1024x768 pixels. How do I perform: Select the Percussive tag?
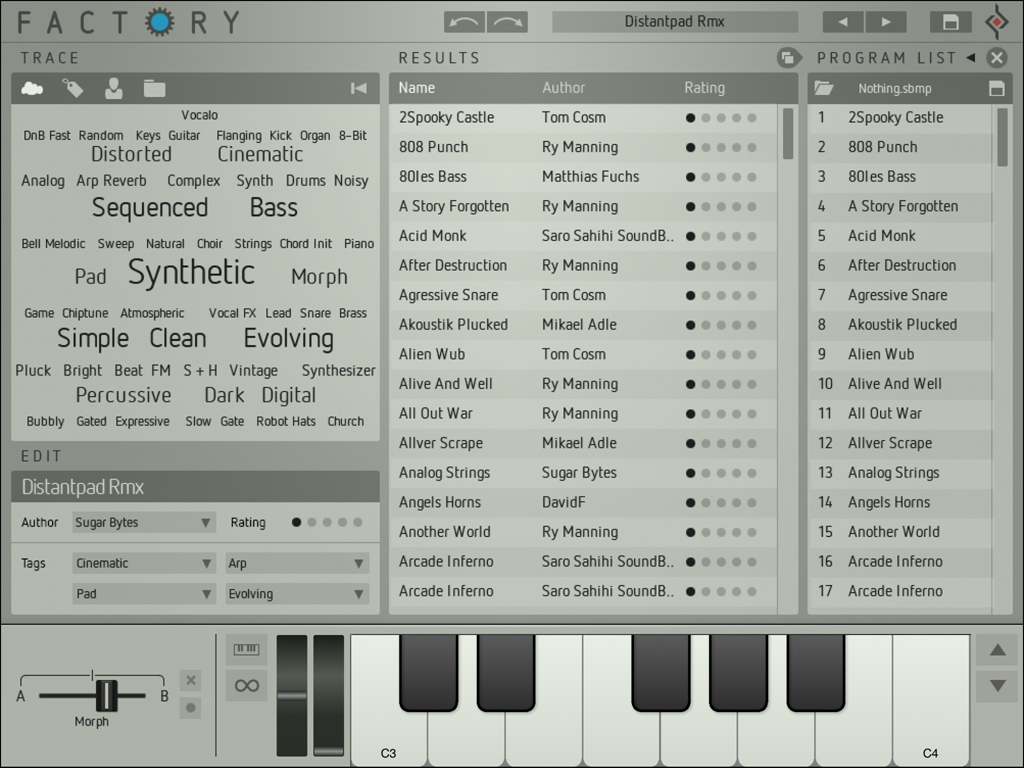(123, 395)
